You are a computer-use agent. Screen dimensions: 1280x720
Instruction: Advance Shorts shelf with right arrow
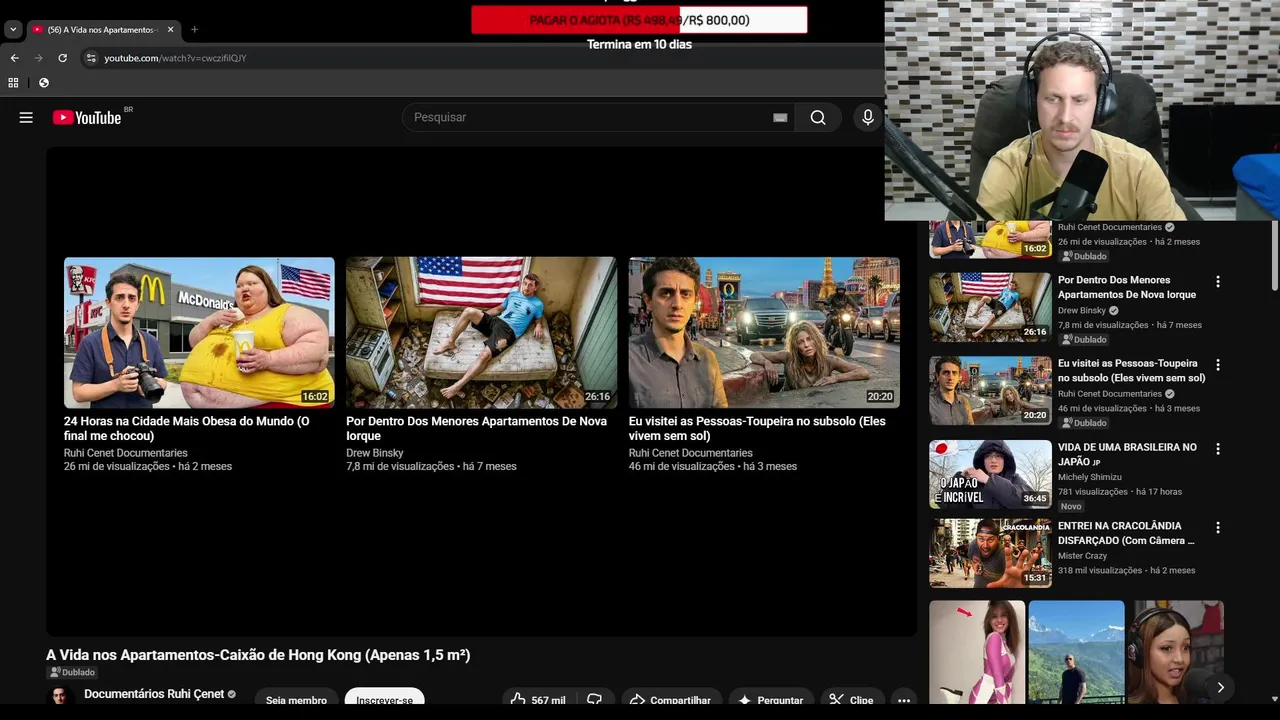point(1220,687)
